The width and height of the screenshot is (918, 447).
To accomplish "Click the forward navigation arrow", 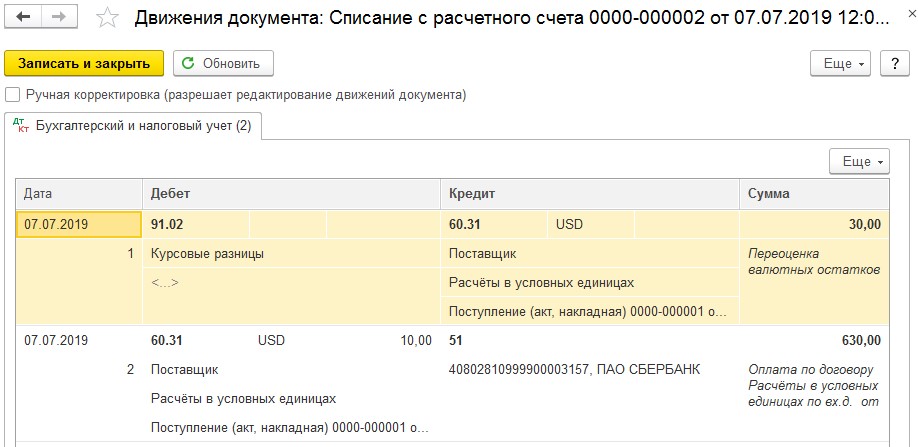I will point(59,18).
